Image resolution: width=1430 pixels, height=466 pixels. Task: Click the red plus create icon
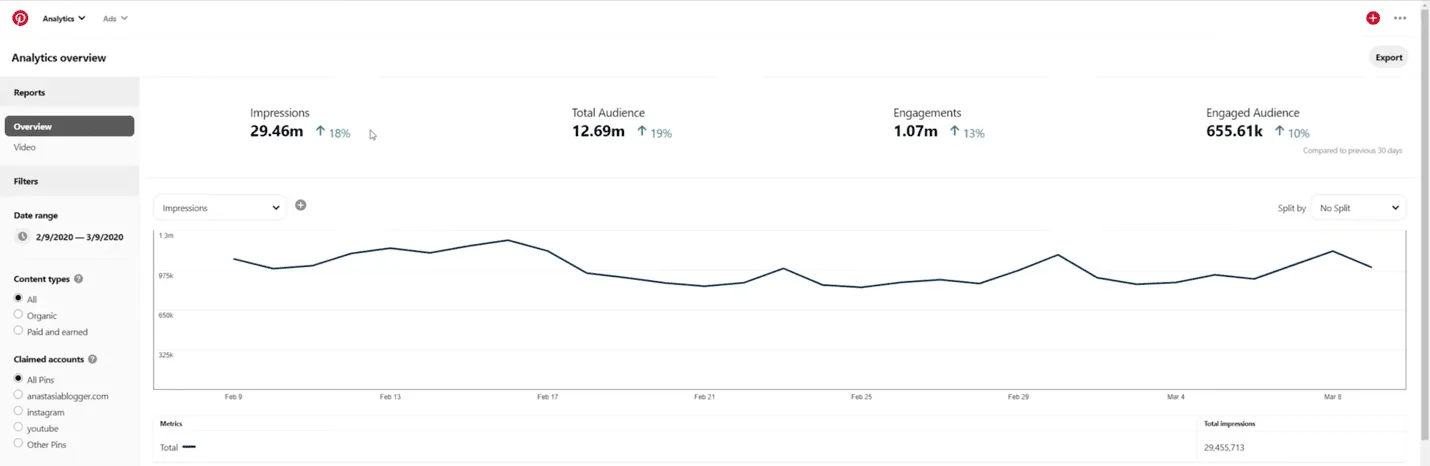(x=1373, y=18)
